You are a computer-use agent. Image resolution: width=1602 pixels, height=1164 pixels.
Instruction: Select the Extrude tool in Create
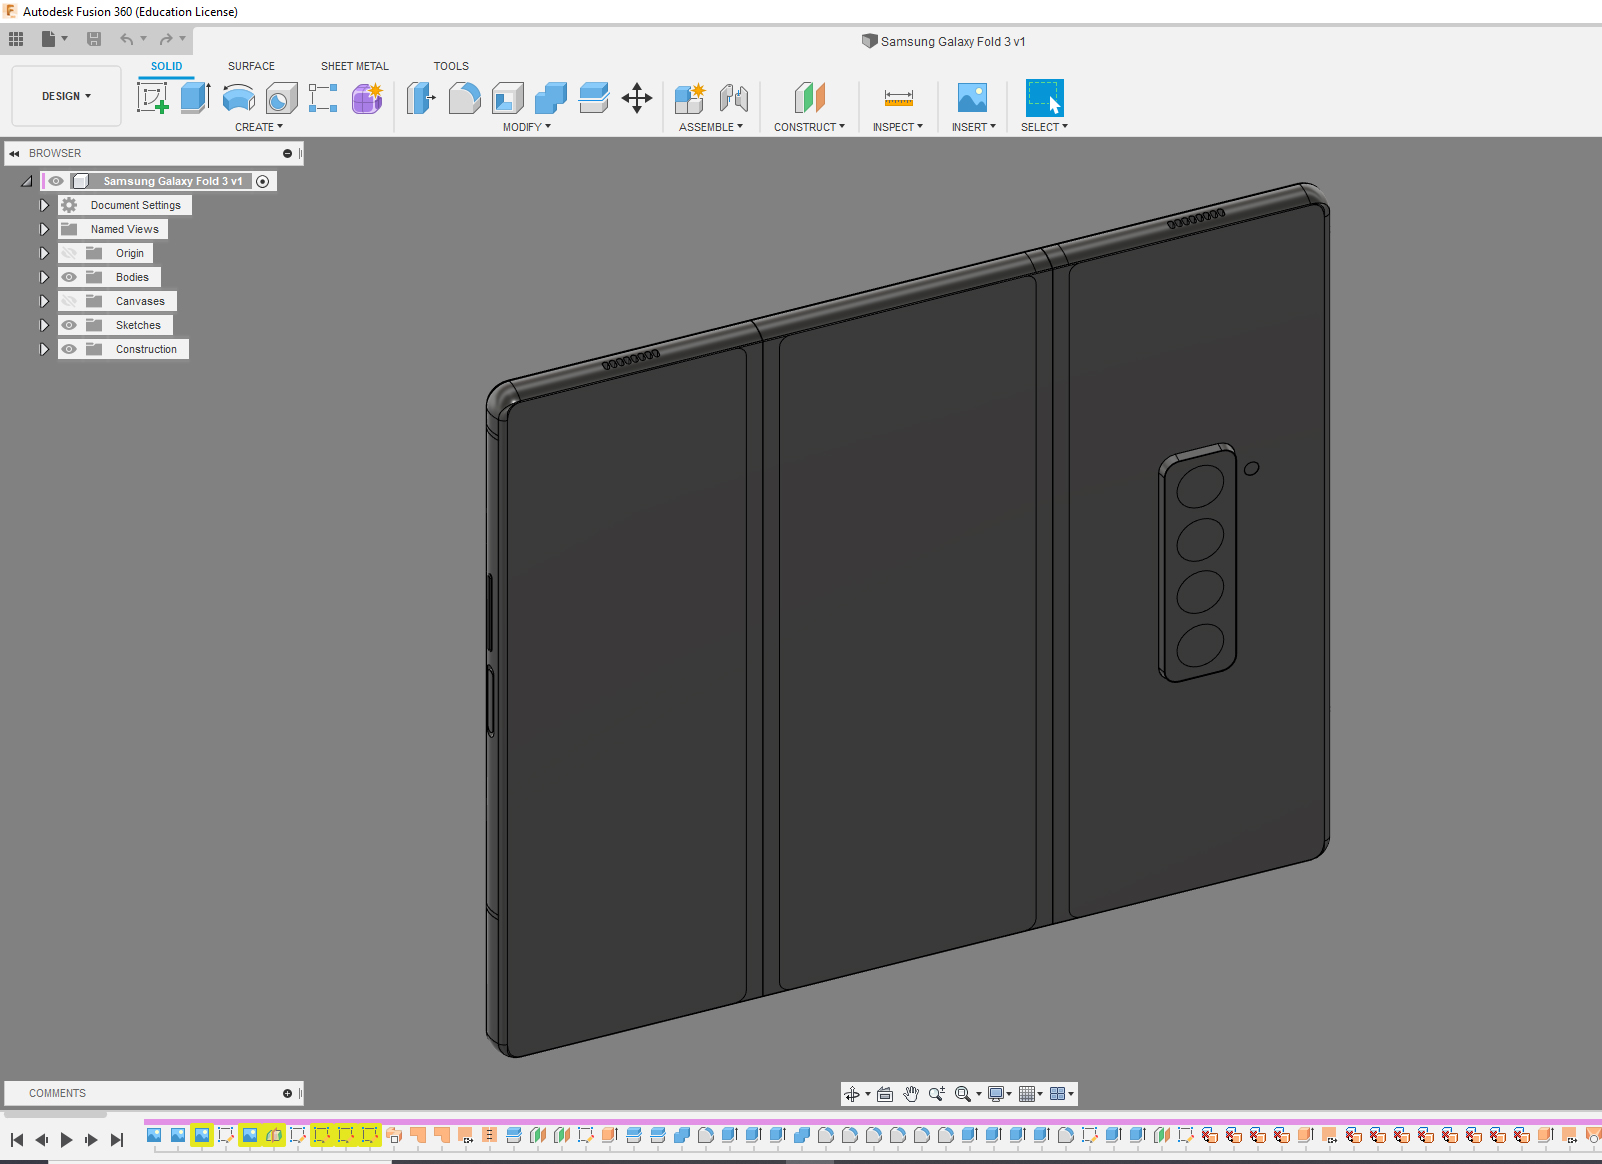click(x=195, y=98)
